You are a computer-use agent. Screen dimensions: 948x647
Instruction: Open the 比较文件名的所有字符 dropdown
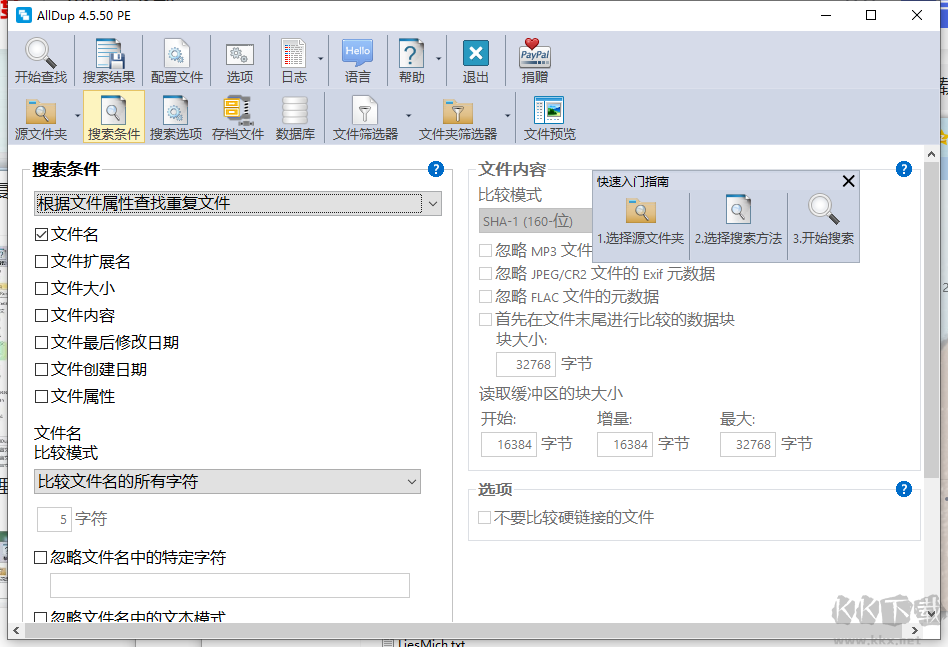[x=412, y=481]
